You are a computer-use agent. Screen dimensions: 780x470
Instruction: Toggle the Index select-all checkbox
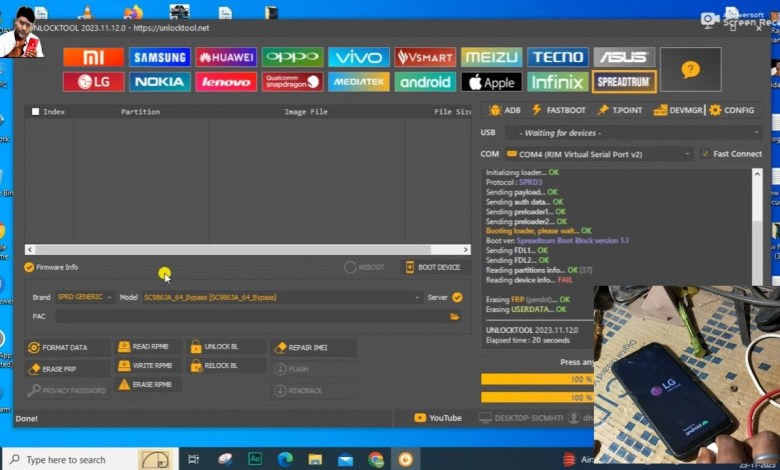click(x=35, y=111)
